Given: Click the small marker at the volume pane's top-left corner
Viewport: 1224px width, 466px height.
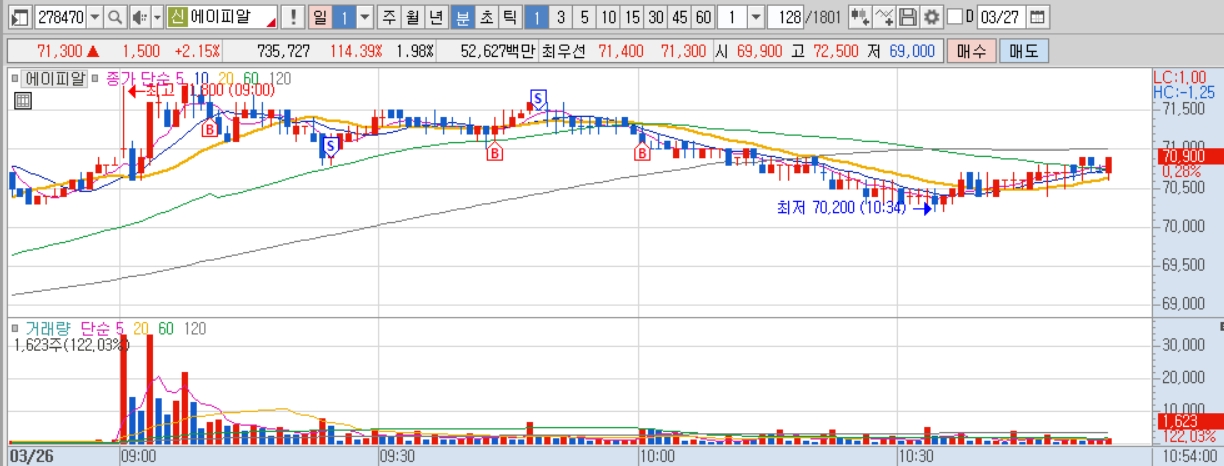Looking at the screenshot, I should point(13,327).
